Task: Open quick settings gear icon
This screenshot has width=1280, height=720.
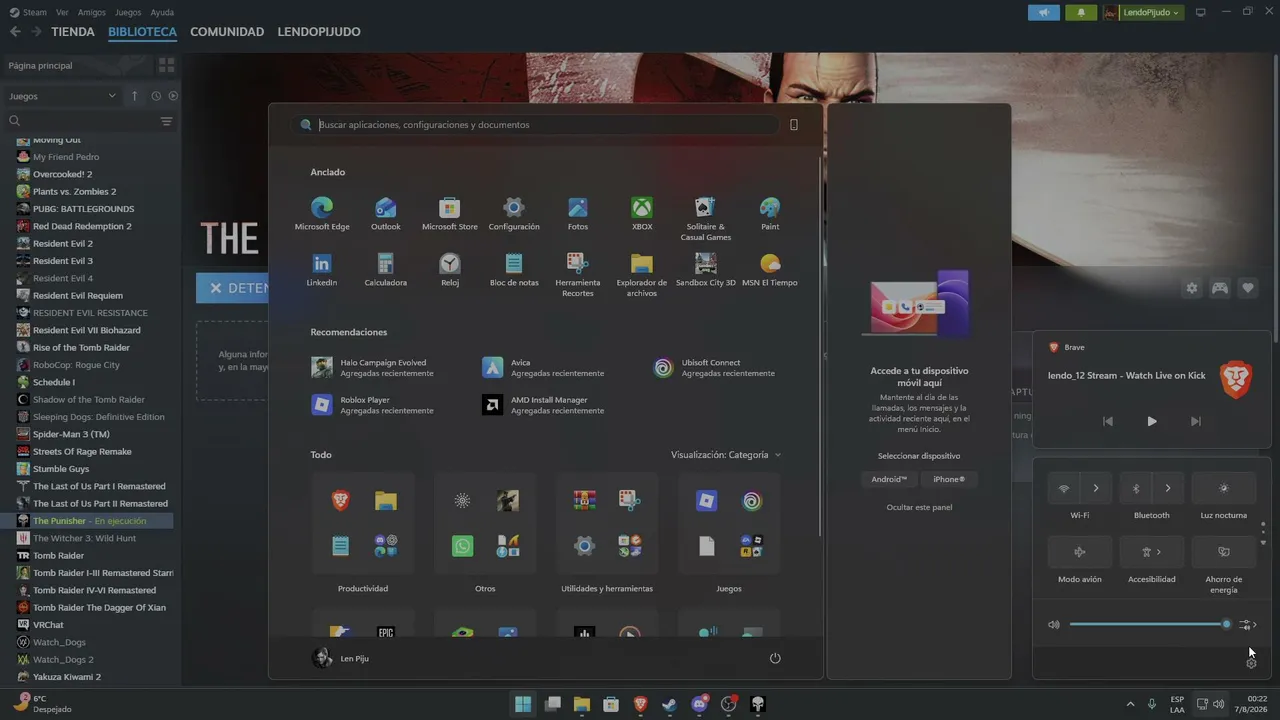Action: 1251,663
